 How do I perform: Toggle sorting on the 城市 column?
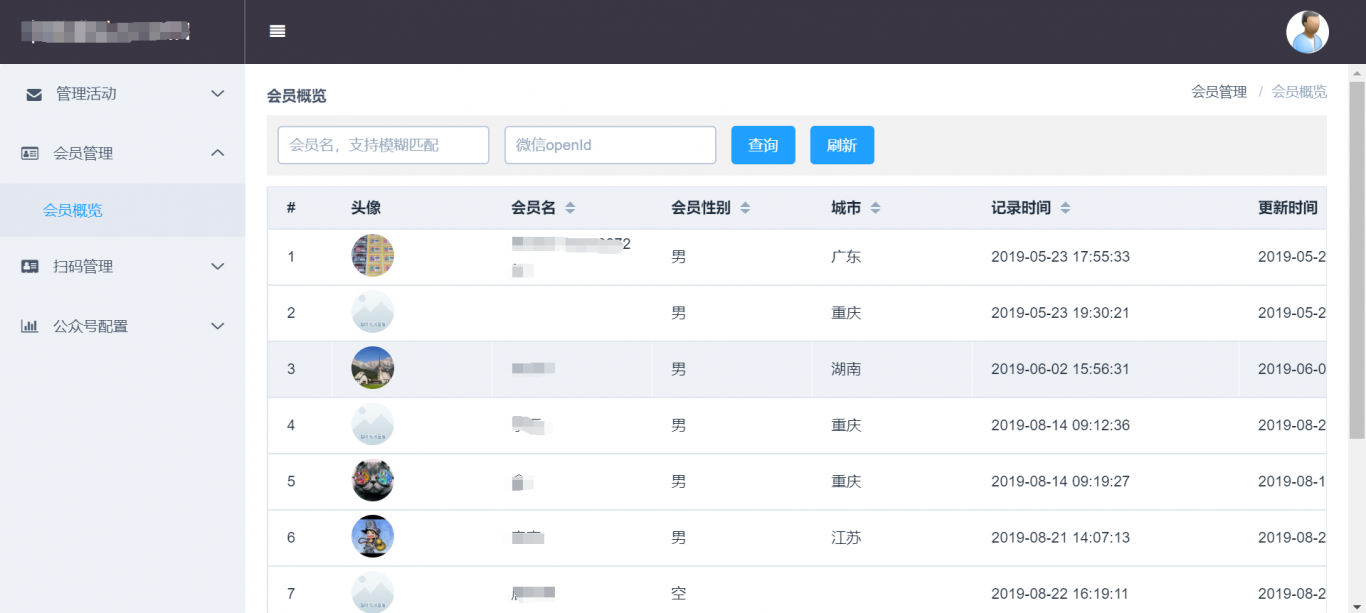(x=875, y=207)
